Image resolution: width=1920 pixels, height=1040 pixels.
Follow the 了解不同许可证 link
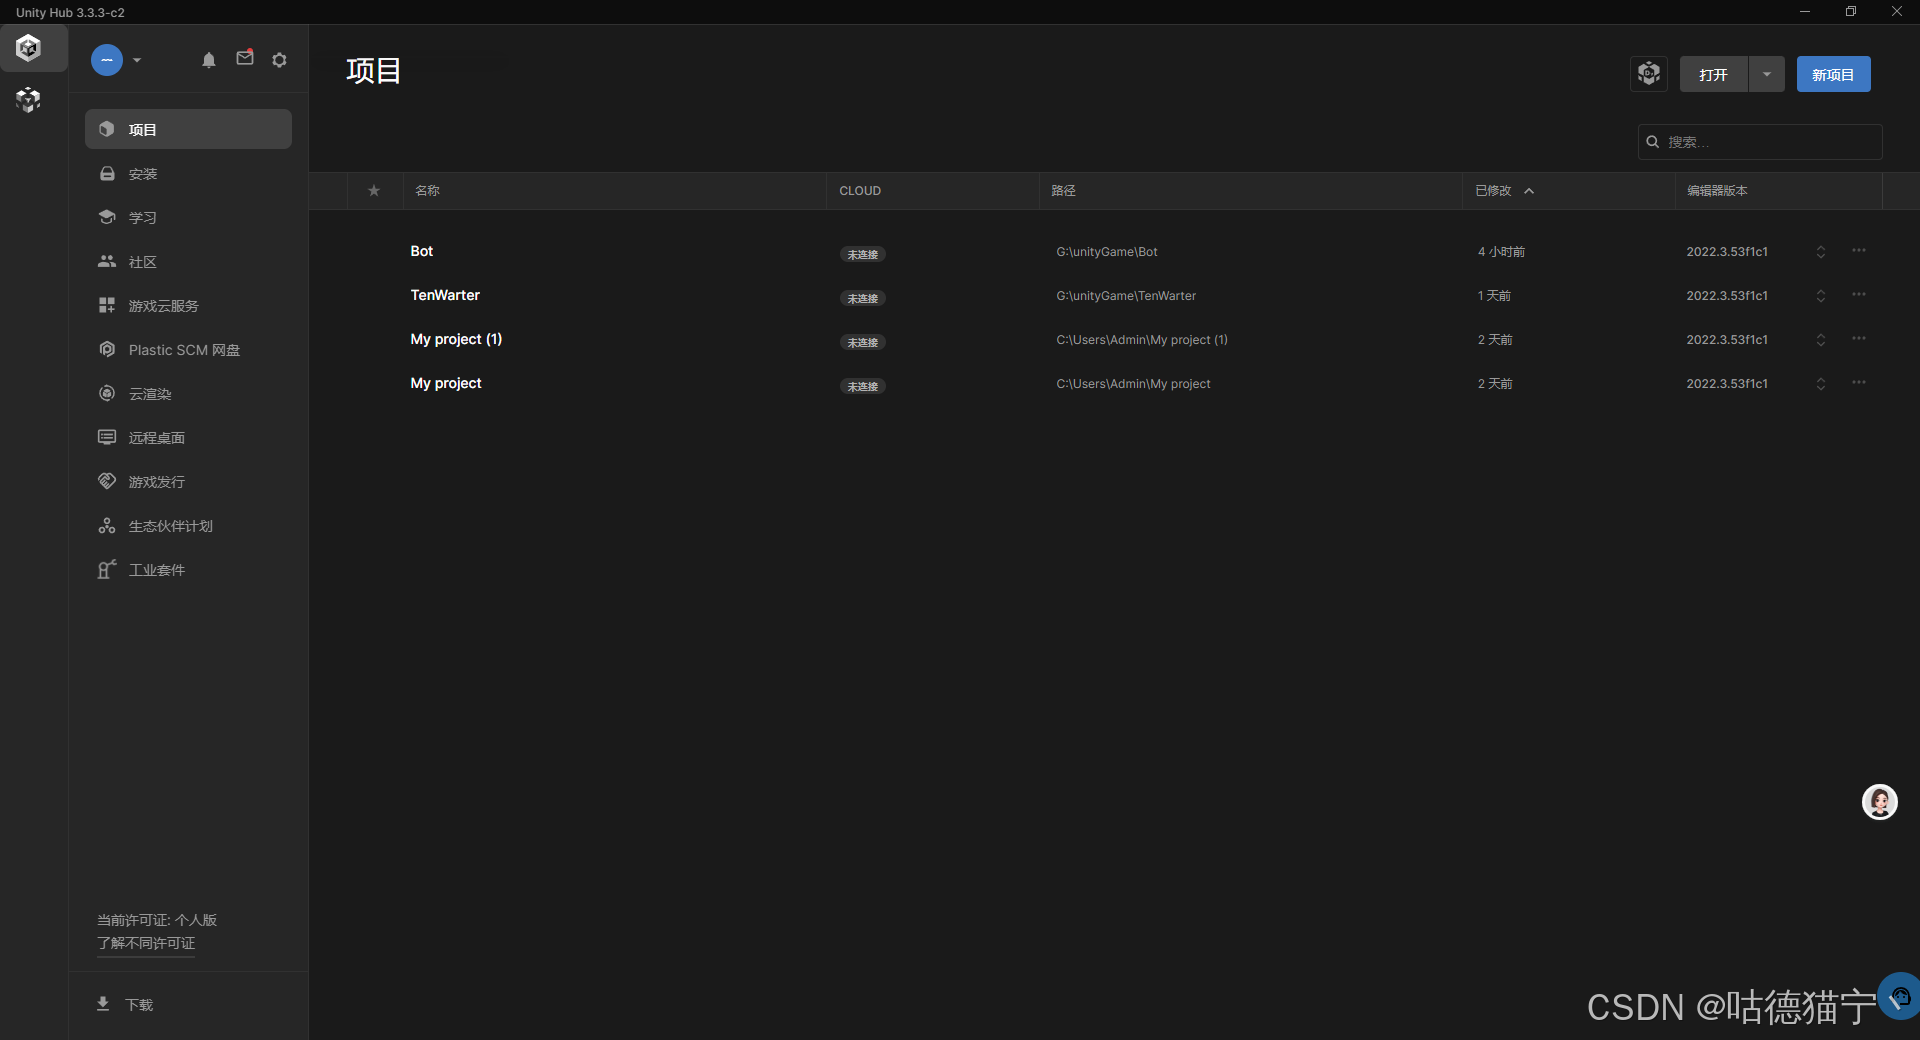click(x=146, y=944)
